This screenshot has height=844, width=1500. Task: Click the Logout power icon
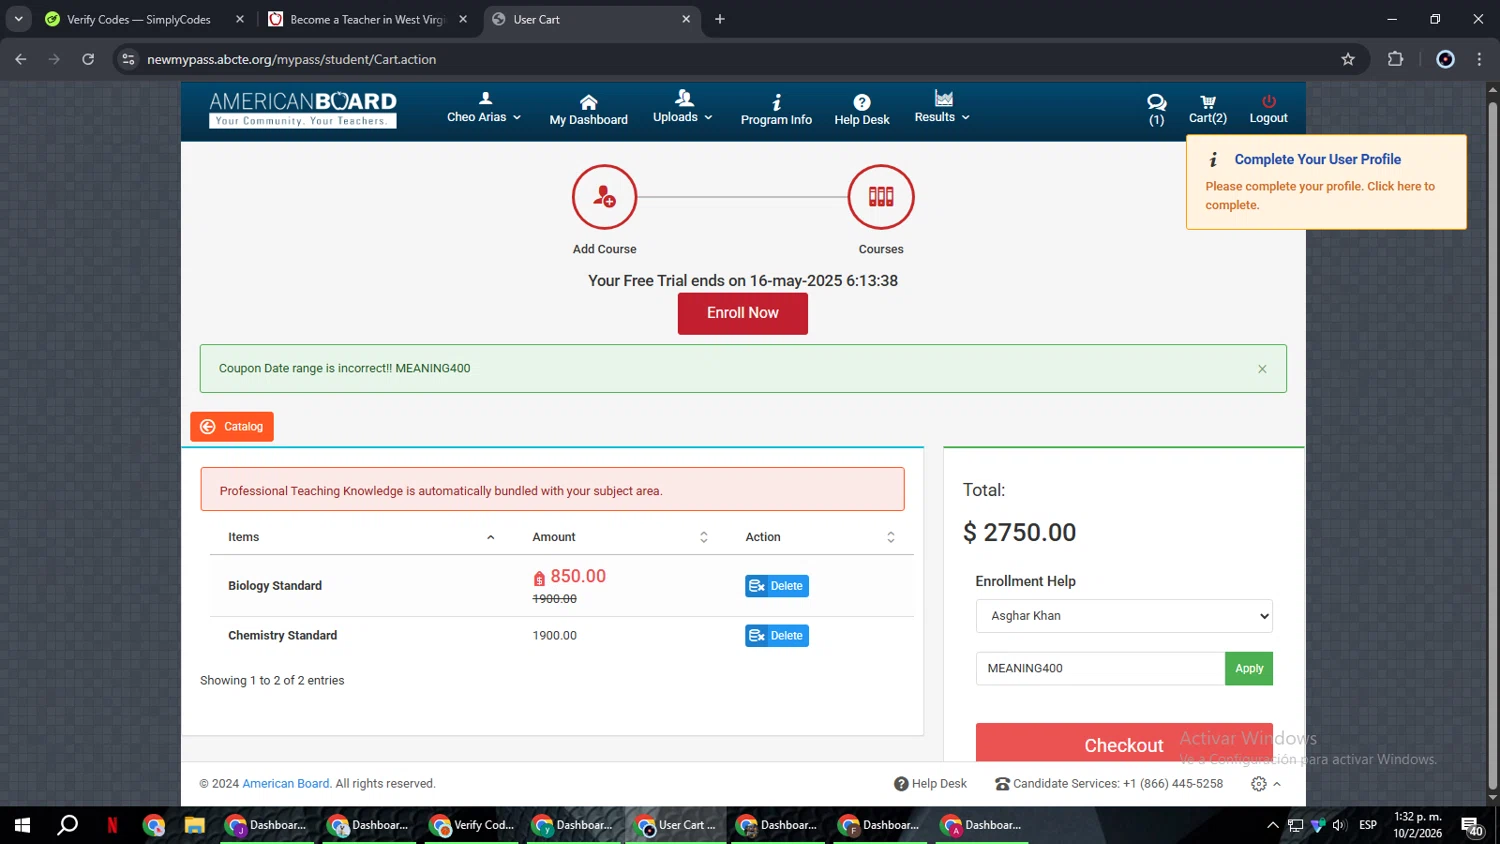point(1268,110)
